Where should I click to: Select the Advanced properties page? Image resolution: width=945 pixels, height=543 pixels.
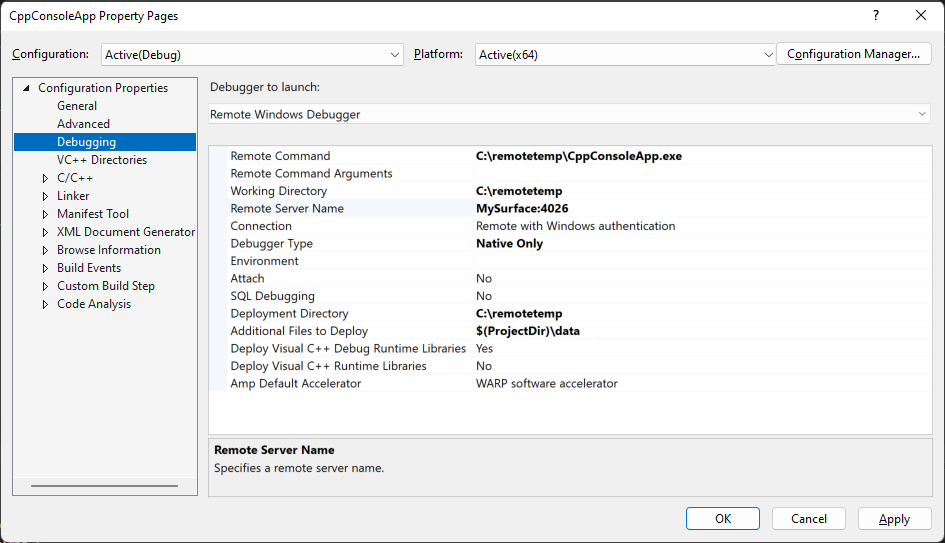(x=83, y=124)
